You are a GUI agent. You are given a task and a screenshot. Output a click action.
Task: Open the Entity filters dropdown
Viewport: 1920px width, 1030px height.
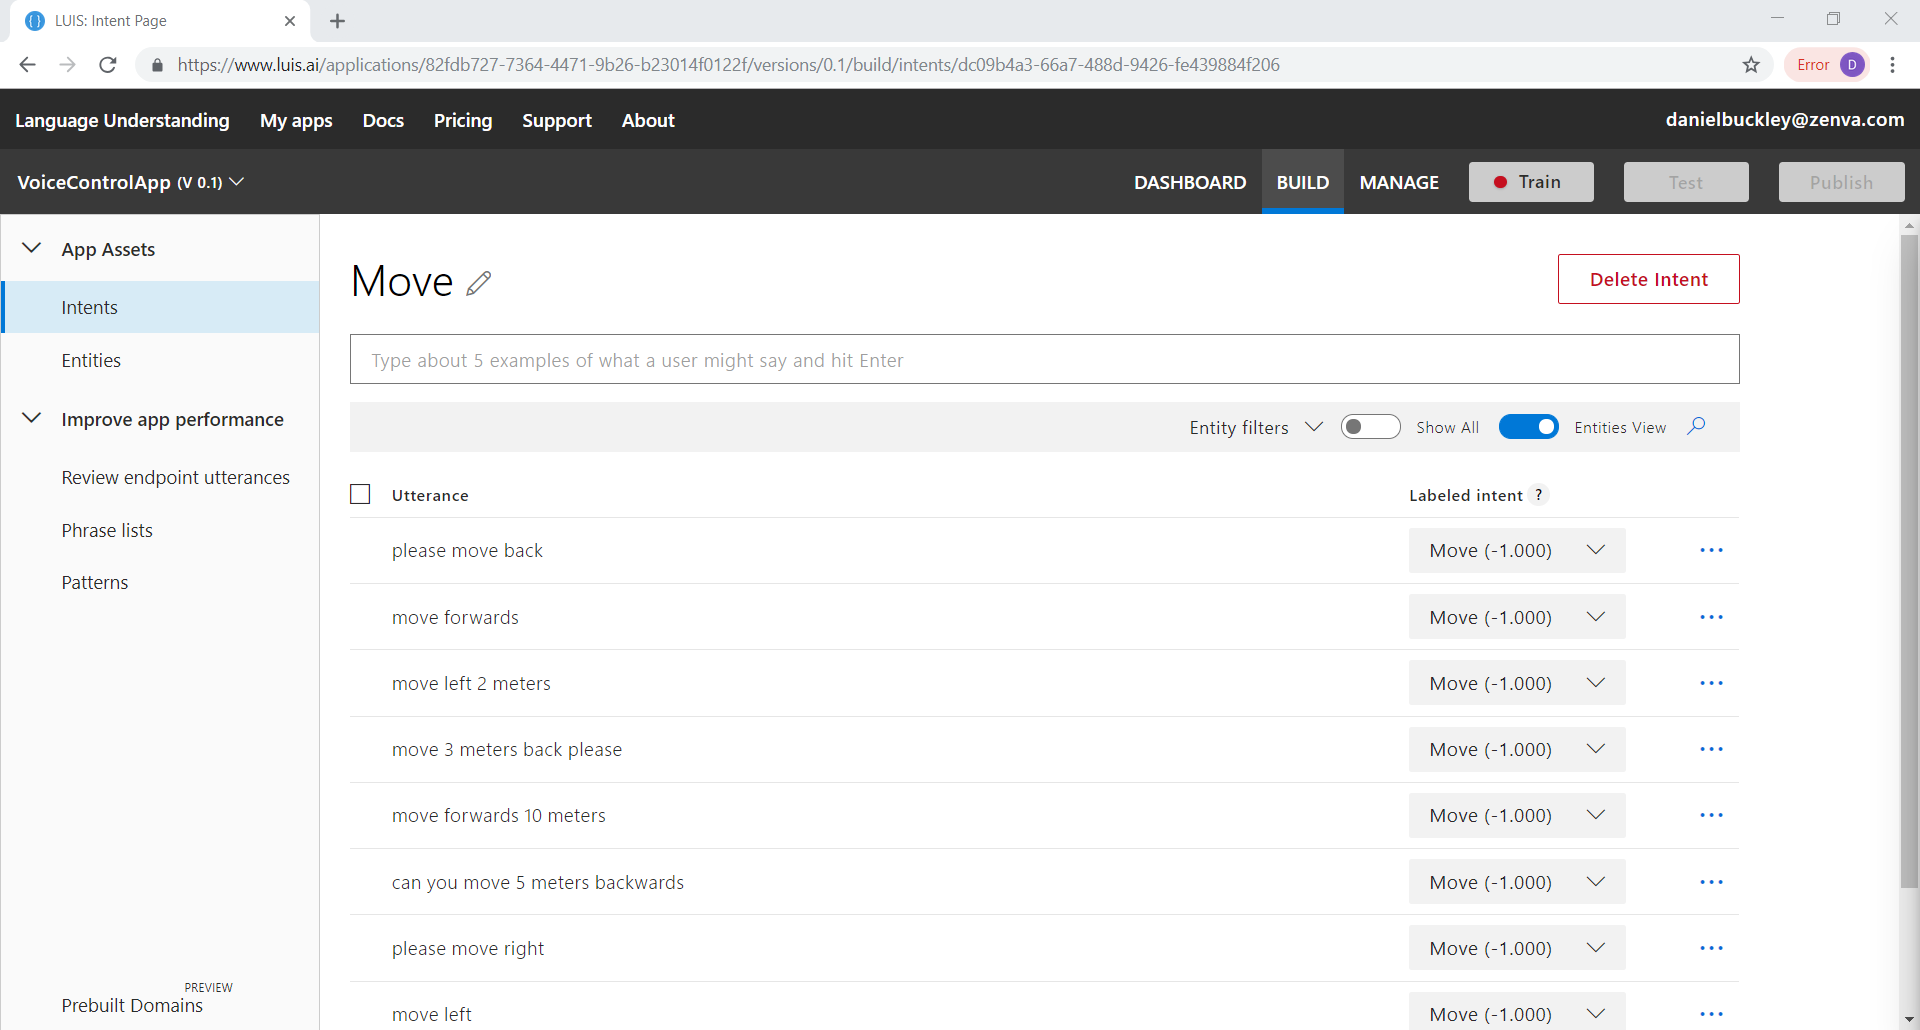(1256, 427)
